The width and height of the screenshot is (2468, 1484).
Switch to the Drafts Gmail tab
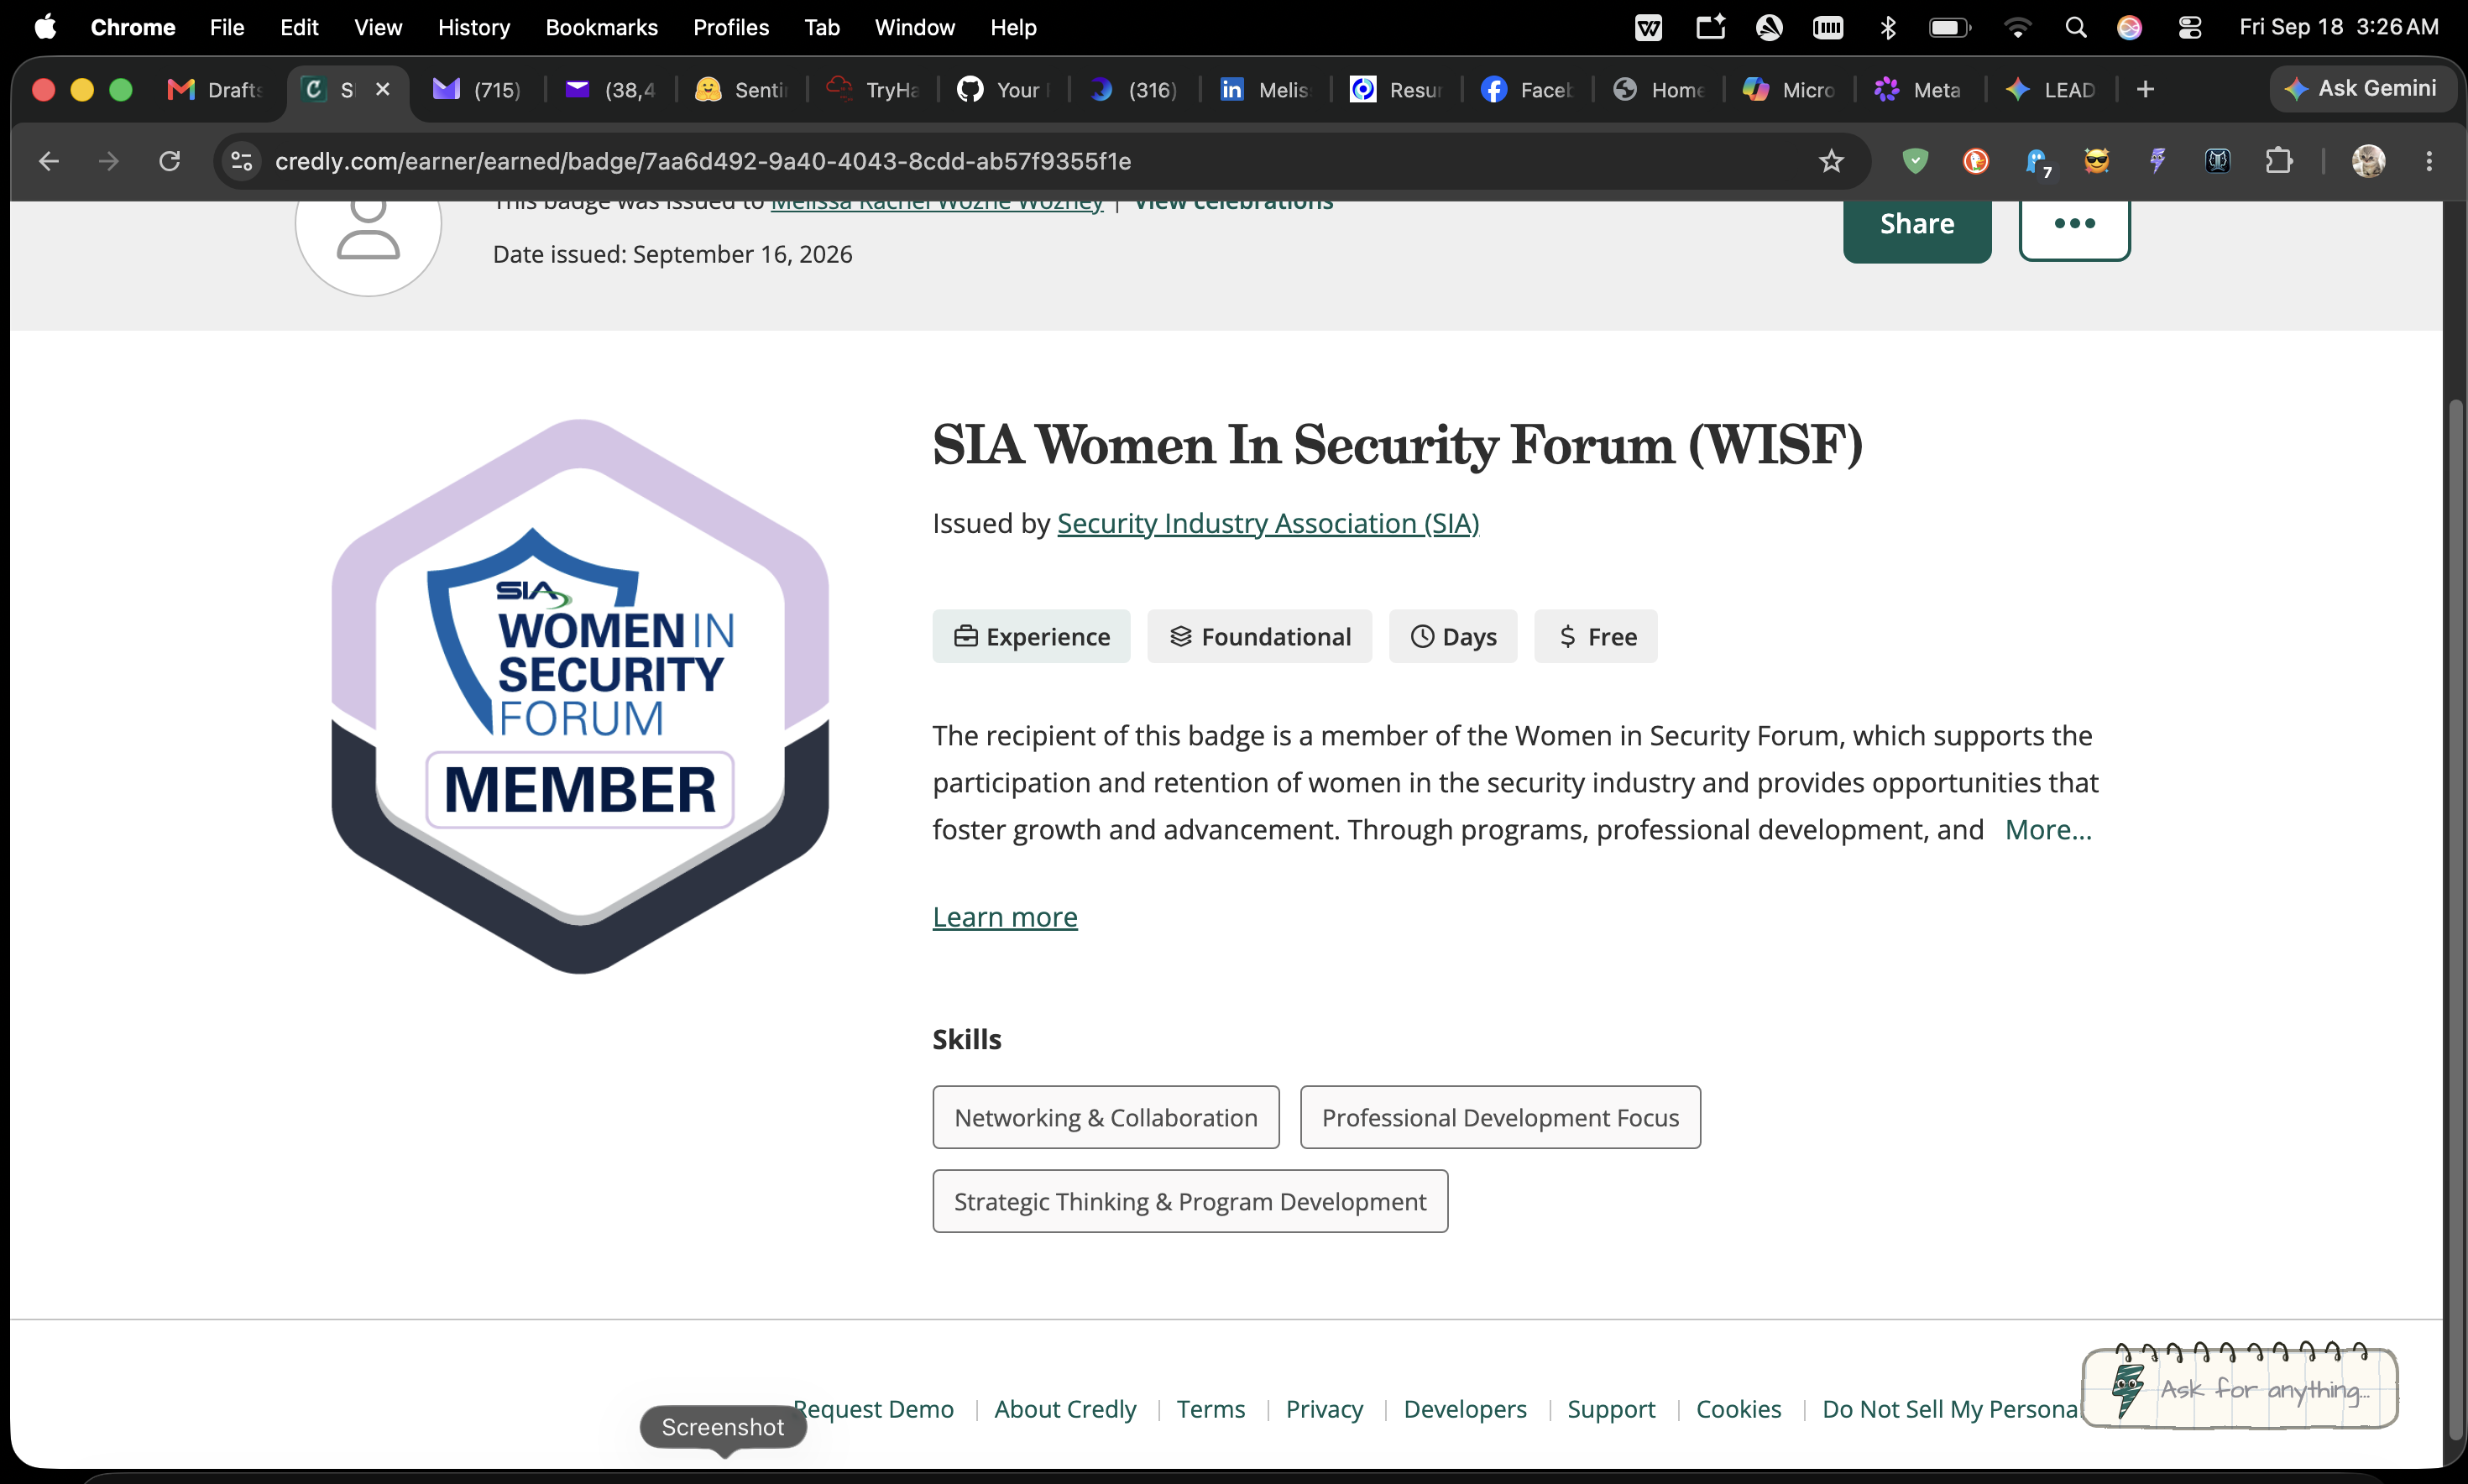[x=215, y=90]
